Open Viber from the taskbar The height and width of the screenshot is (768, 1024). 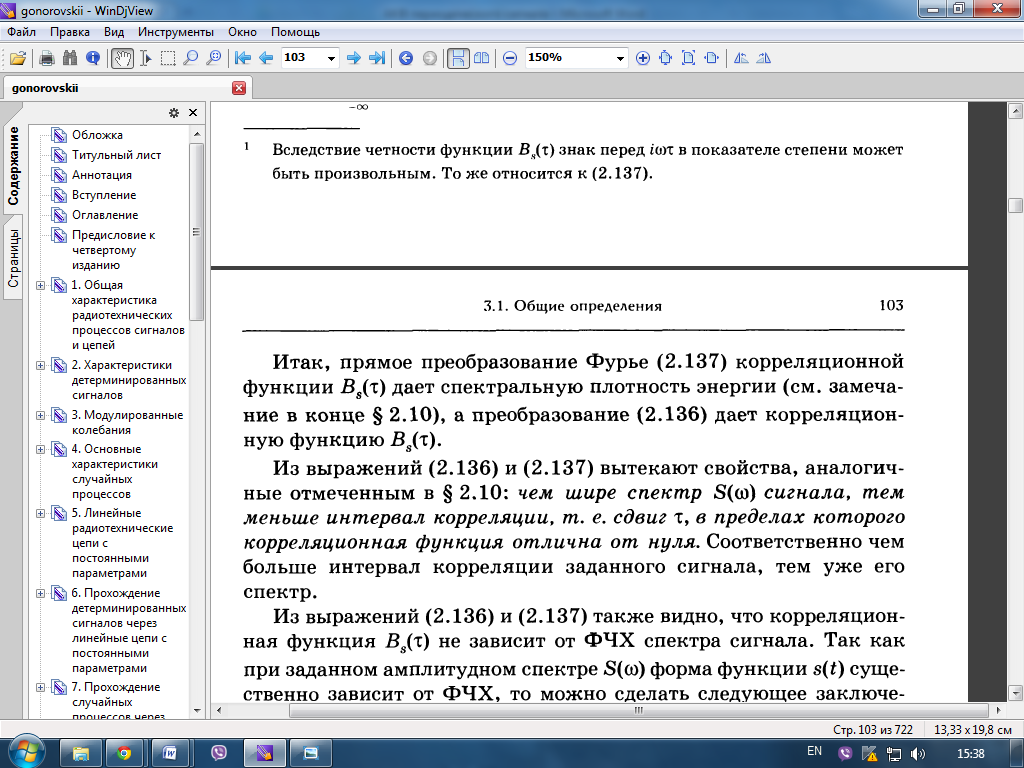(x=219, y=754)
